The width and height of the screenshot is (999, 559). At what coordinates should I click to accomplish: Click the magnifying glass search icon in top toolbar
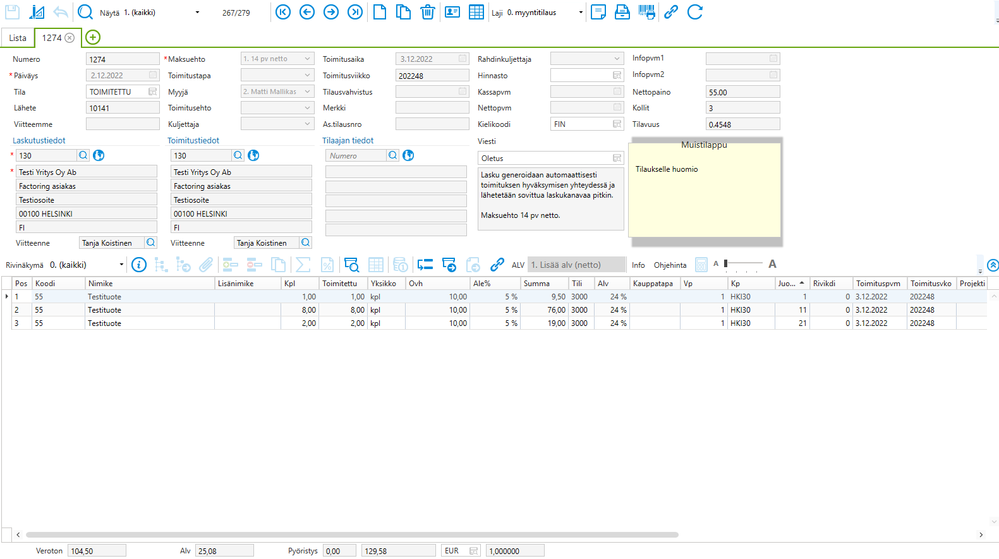(x=85, y=11)
